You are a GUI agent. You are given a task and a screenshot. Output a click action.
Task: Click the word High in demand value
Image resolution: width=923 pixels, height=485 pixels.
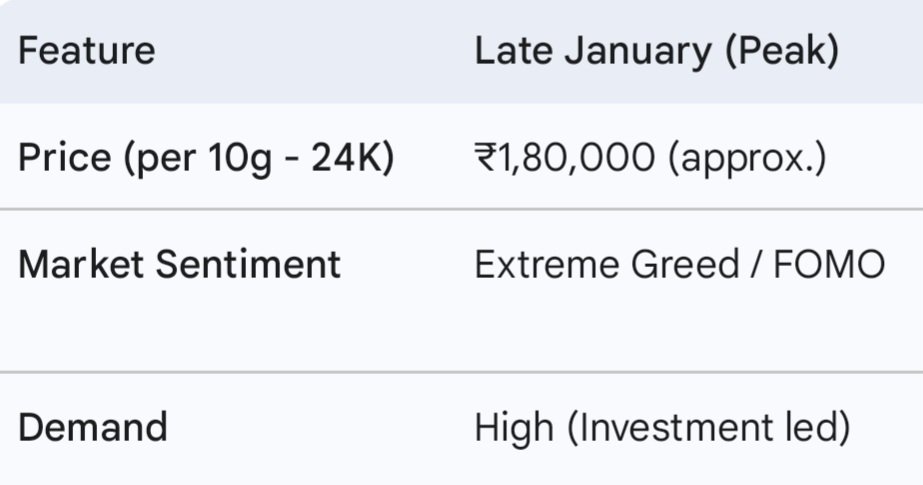tap(513, 428)
